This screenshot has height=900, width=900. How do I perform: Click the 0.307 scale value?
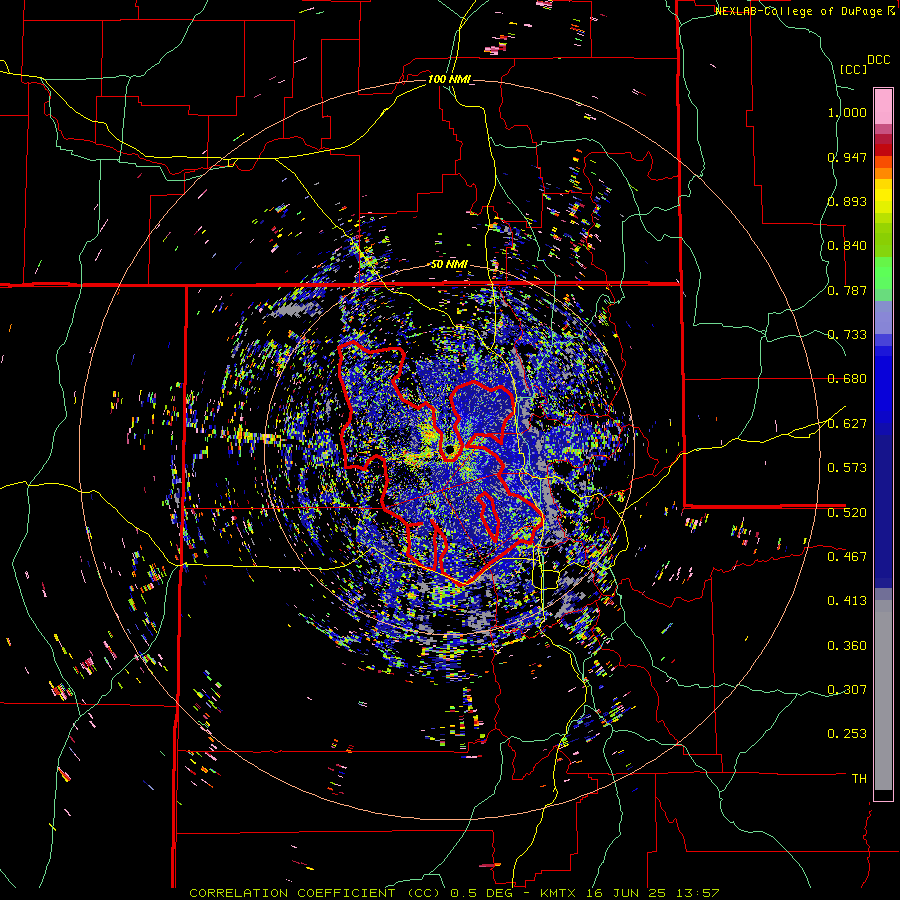847,690
